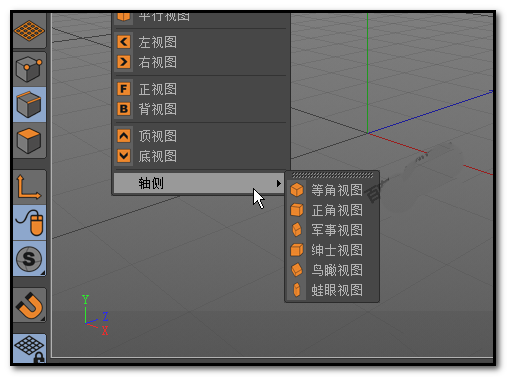Choose 左视图 left view
This screenshot has width=507, height=377.
tap(201, 42)
